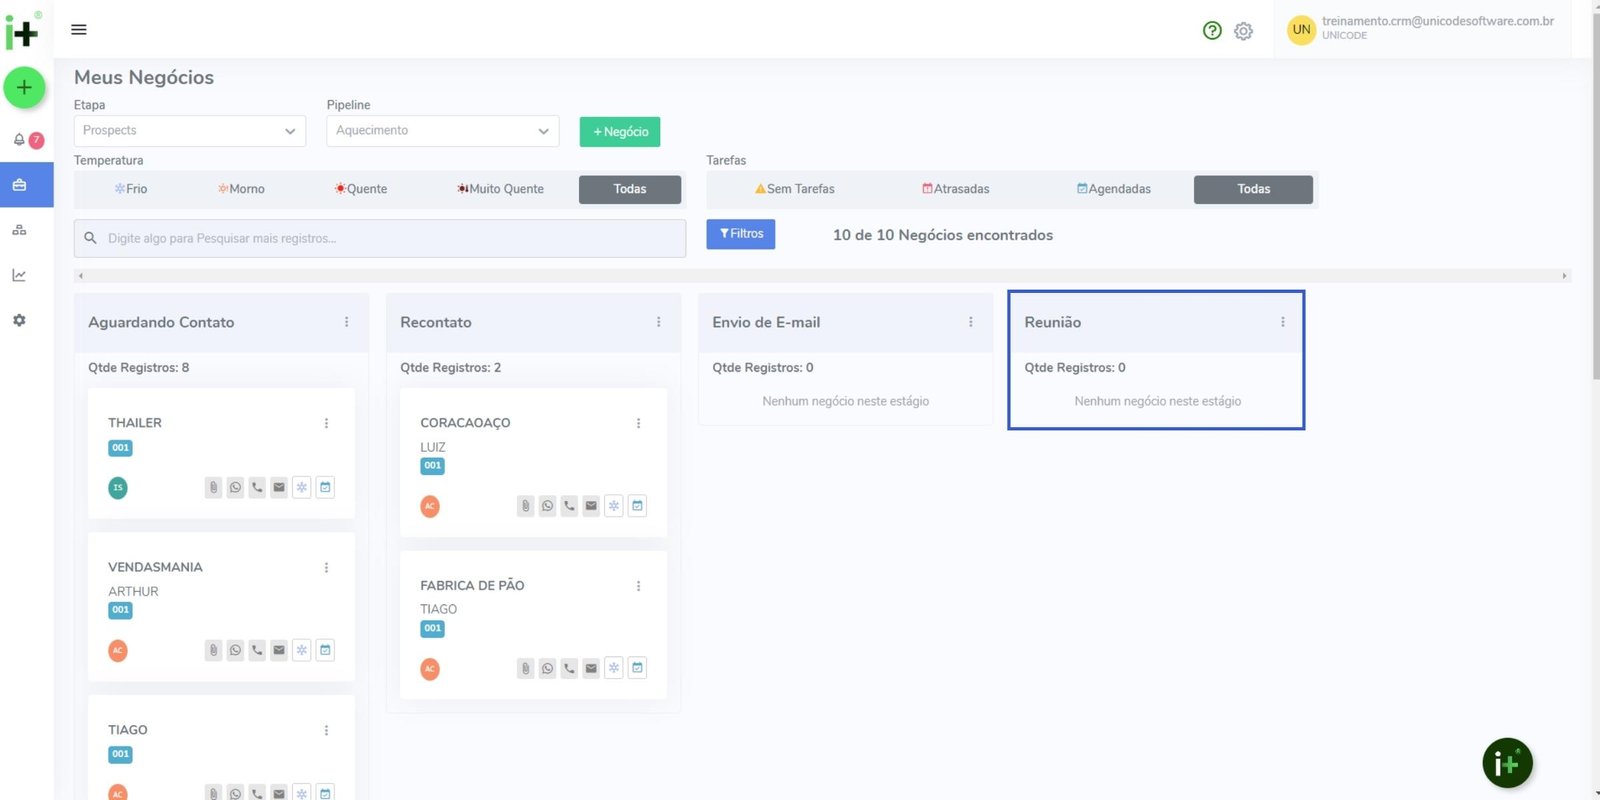The image size is (1600, 800).
Task: Open WhatsApp on the THAILER card
Action: click(x=235, y=488)
